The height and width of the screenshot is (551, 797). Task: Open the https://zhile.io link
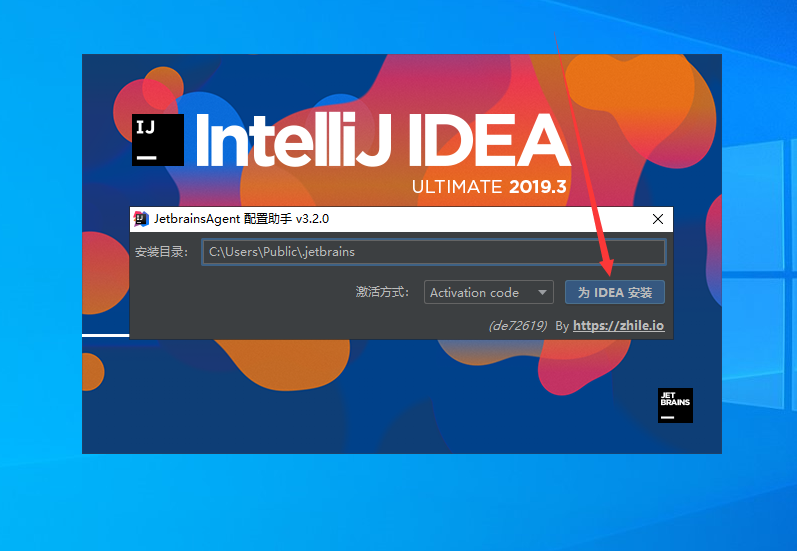point(618,325)
